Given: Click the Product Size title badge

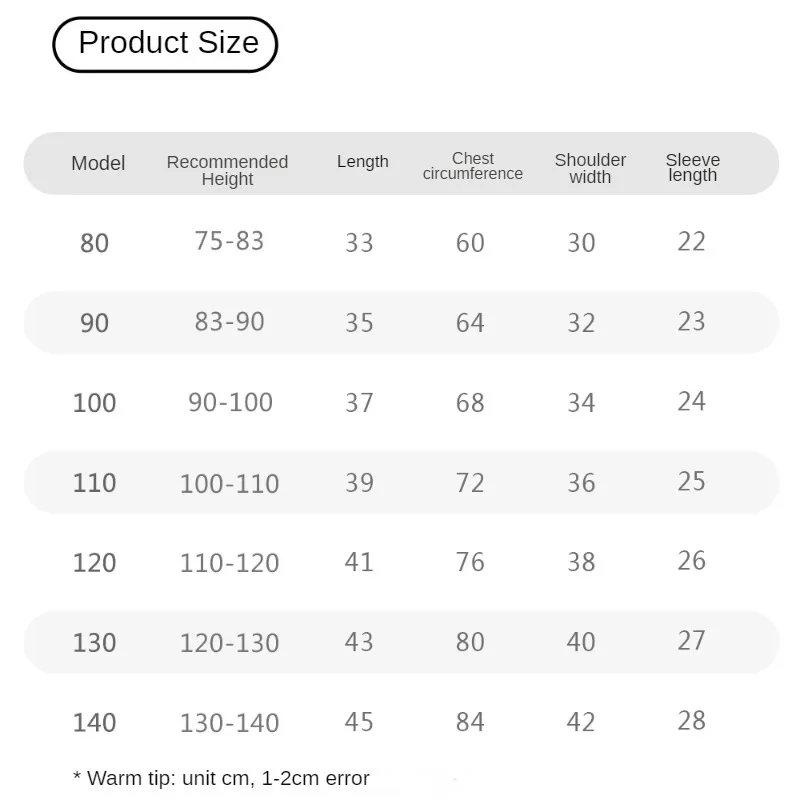Looking at the screenshot, I should point(165,44).
